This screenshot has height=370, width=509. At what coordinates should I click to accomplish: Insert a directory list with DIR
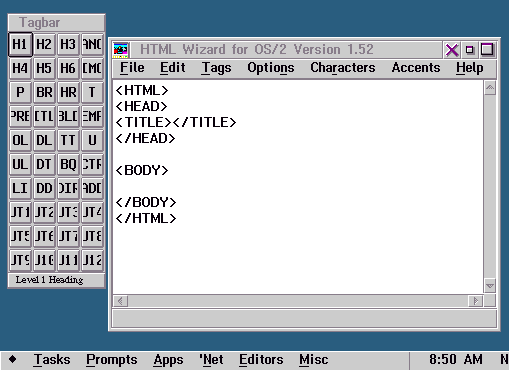pos(68,188)
